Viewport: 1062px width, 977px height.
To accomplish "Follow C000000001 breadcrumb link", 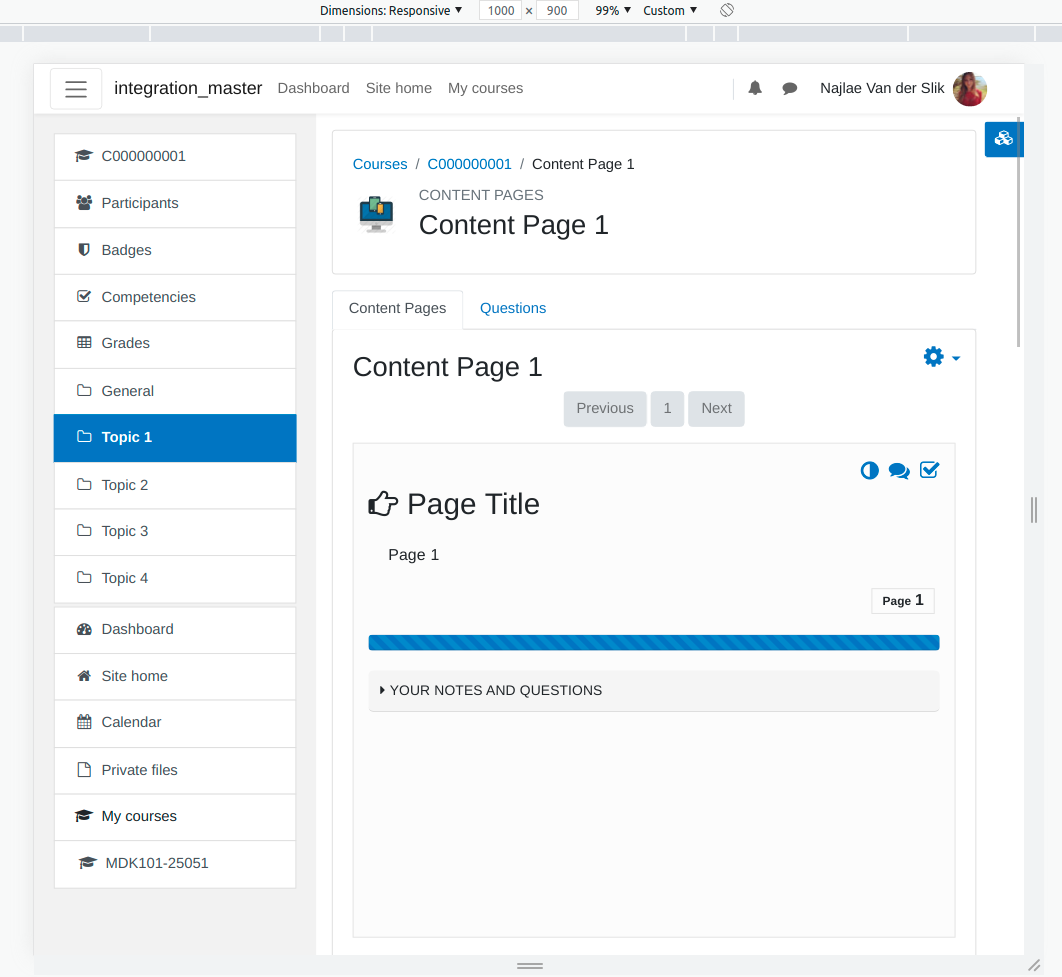I will tap(469, 165).
